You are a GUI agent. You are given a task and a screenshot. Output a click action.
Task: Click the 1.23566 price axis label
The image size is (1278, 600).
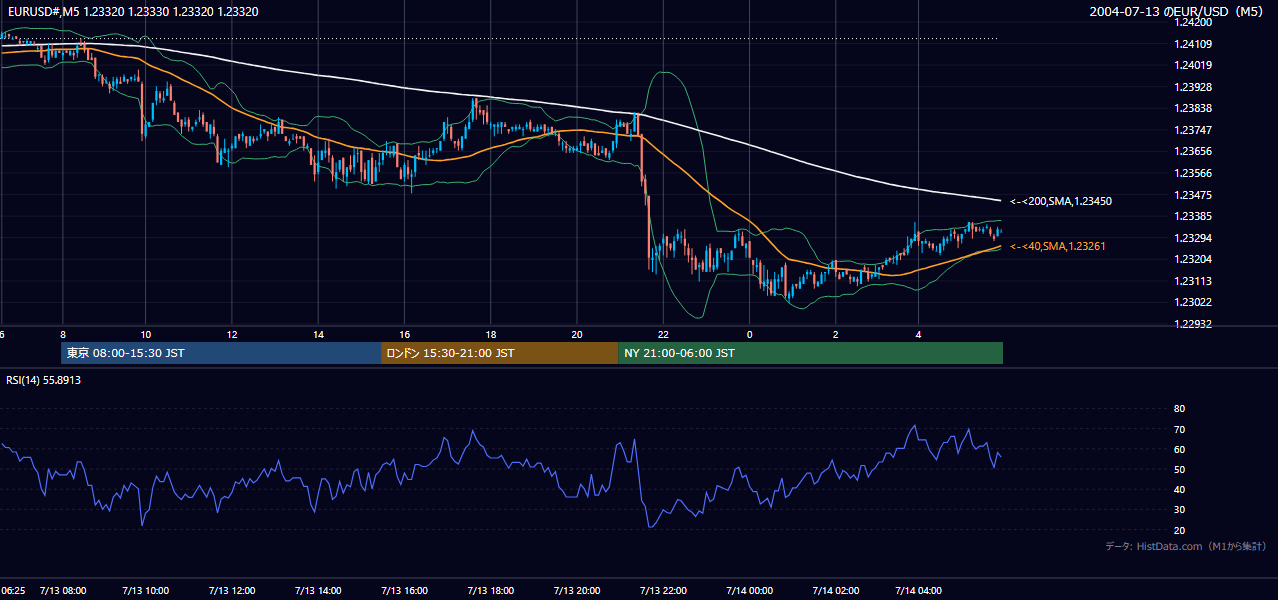pyautogui.click(x=1193, y=173)
